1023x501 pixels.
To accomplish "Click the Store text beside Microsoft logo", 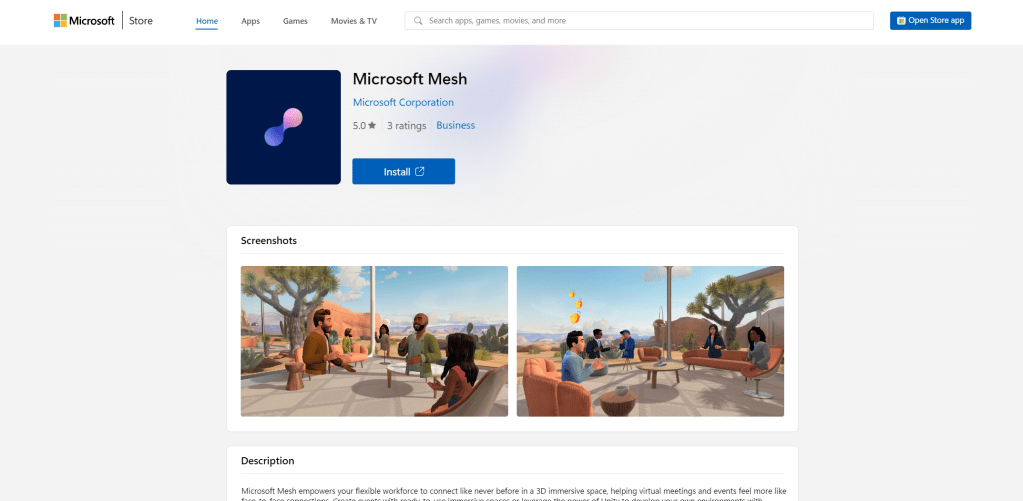I will (141, 21).
